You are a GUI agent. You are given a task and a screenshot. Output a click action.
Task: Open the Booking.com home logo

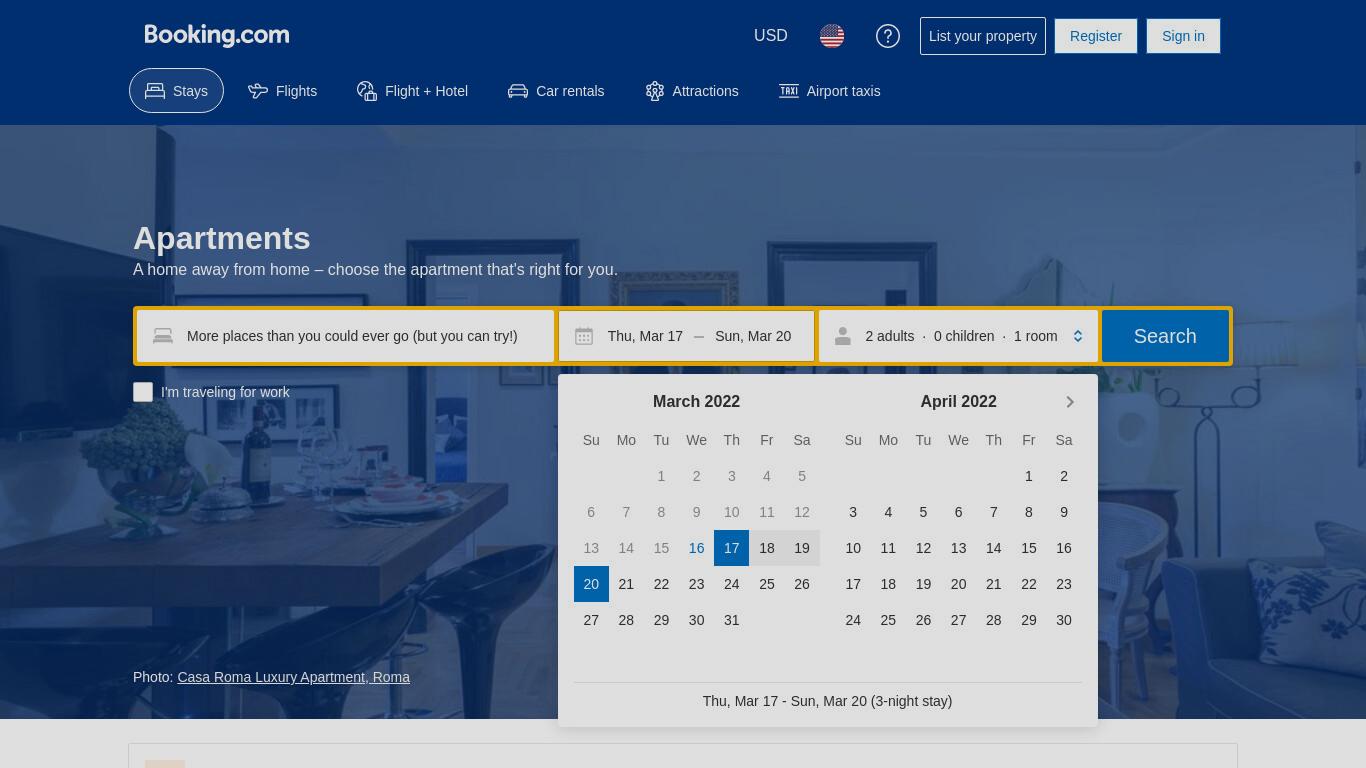point(217,35)
